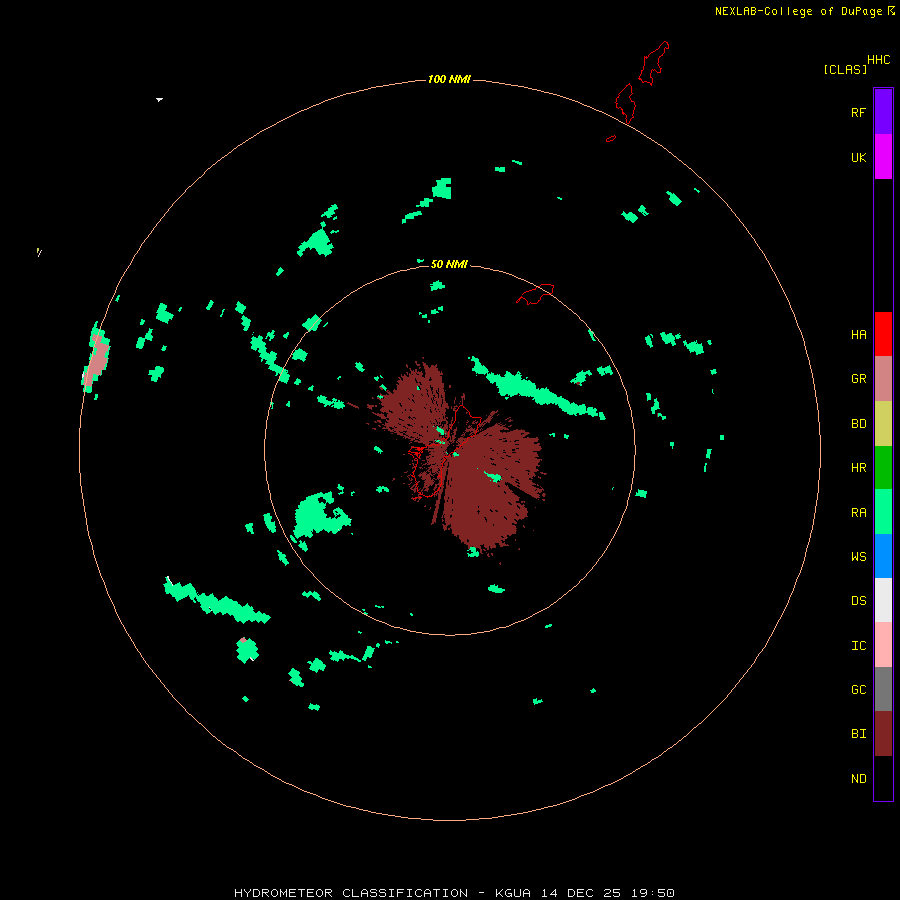Viewport: 900px width, 900px height.
Task: Click the 'IC' legend label
Action: click(x=858, y=646)
